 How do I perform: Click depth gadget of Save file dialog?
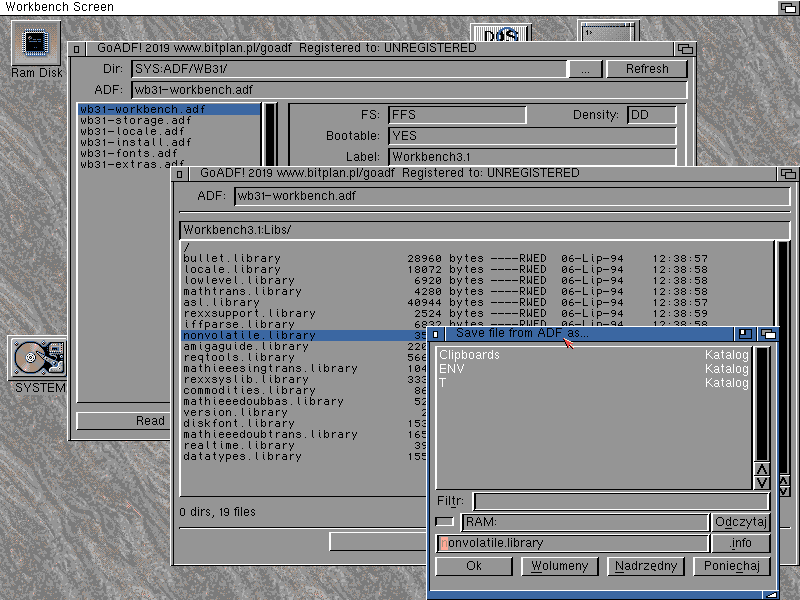(768, 334)
